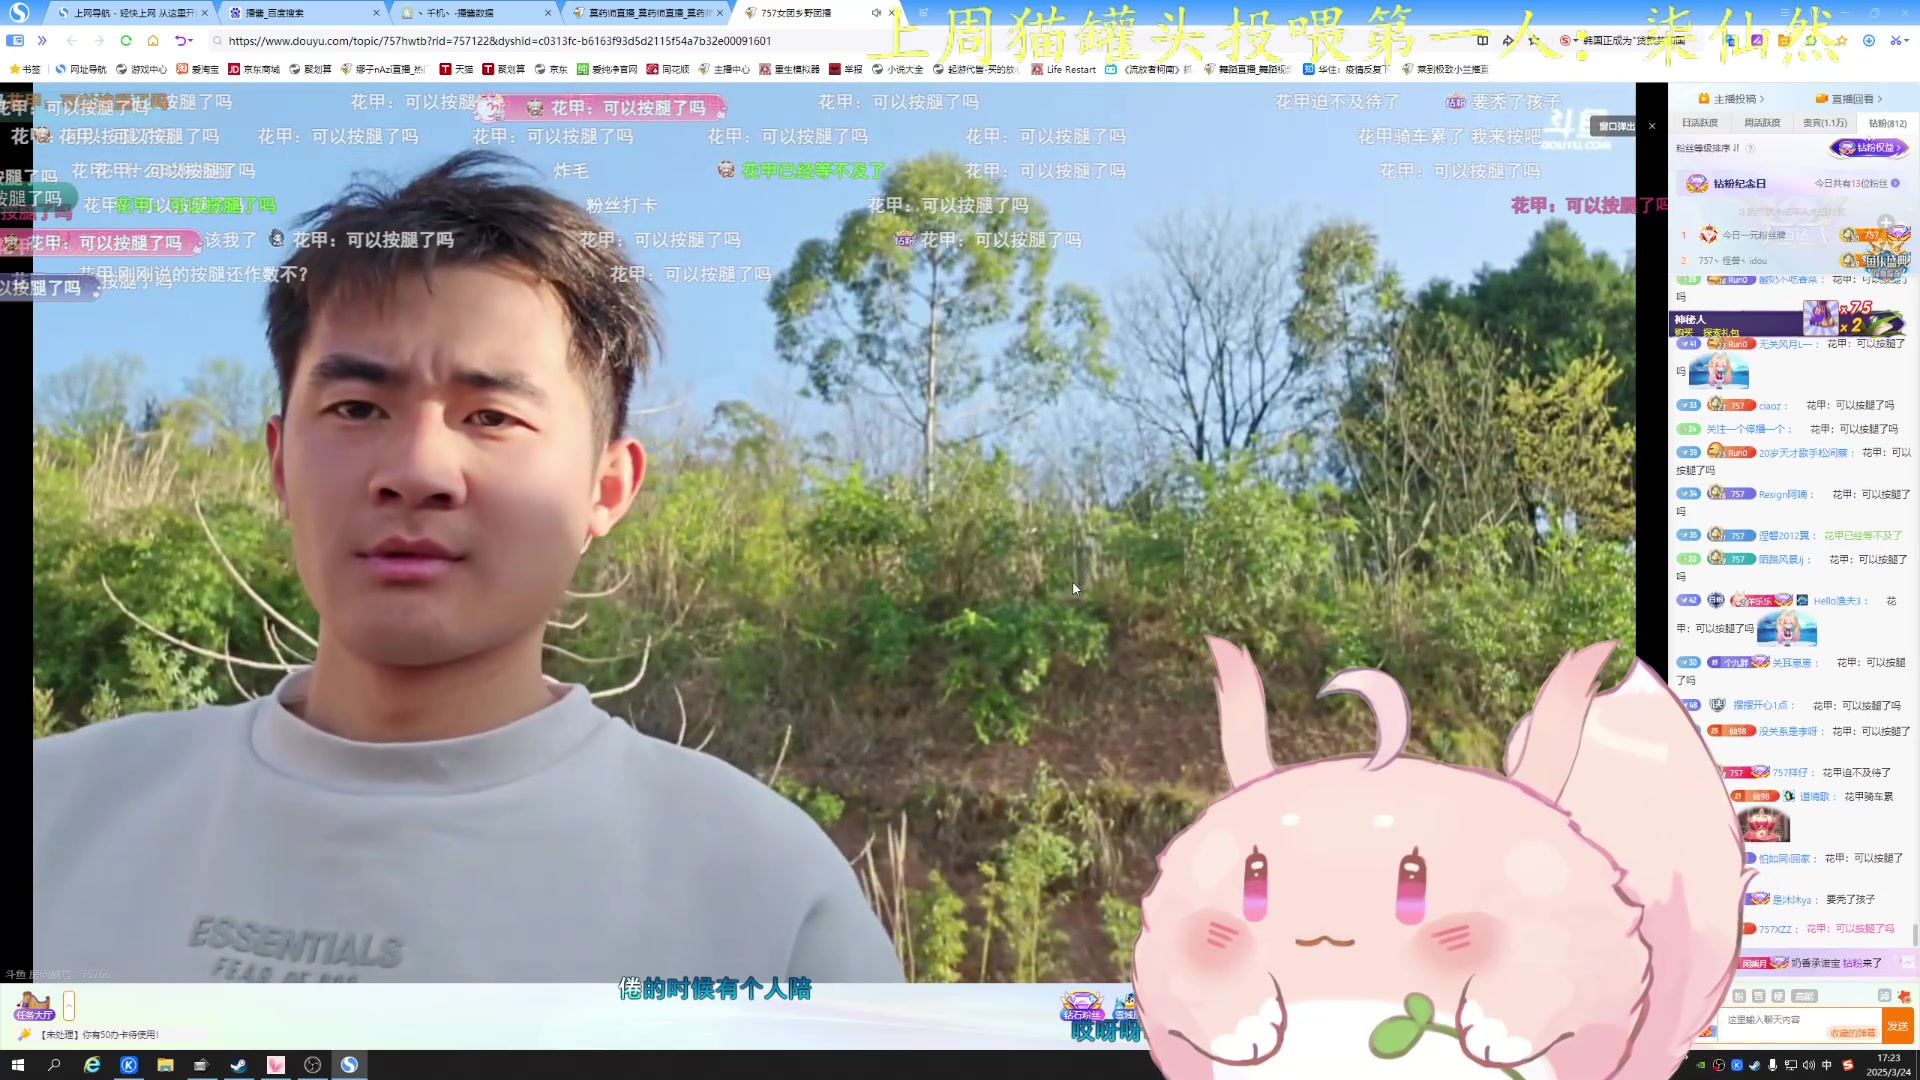Viewport: 1920px width, 1080px height.
Task: Click the 任务大厅 task hall icon
Action: click(x=33, y=1005)
